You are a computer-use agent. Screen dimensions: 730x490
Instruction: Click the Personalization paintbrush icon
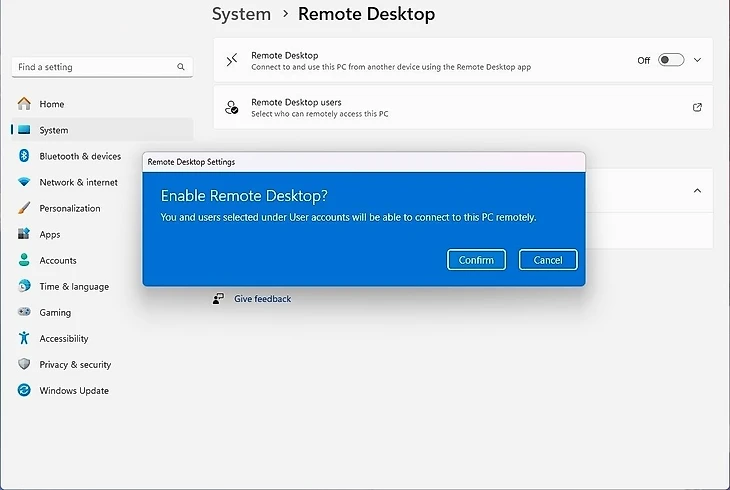point(24,208)
